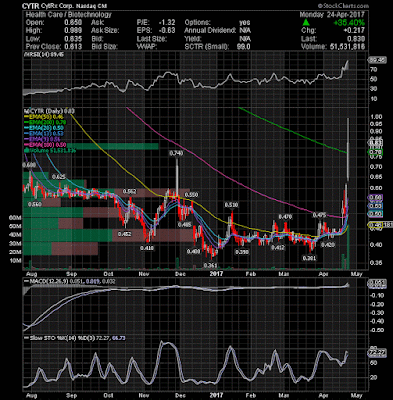The height and width of the screenshot is (400, 393).
Task: Click the Annual Dividend label
Action: [210, 31]
